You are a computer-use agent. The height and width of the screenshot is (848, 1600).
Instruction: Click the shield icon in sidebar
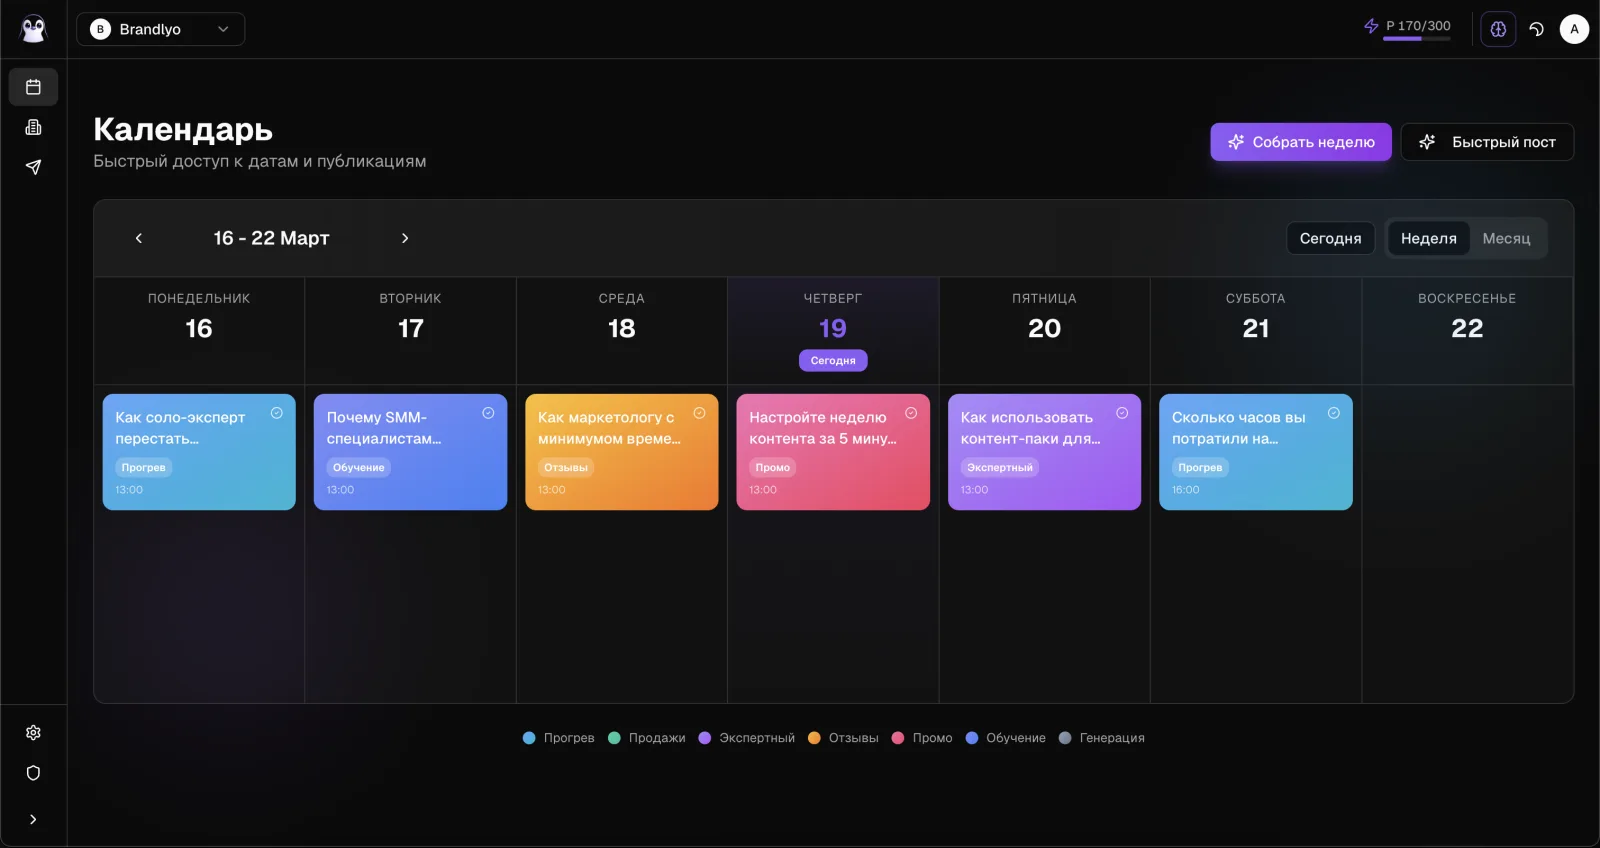click(x=33, y=773)
